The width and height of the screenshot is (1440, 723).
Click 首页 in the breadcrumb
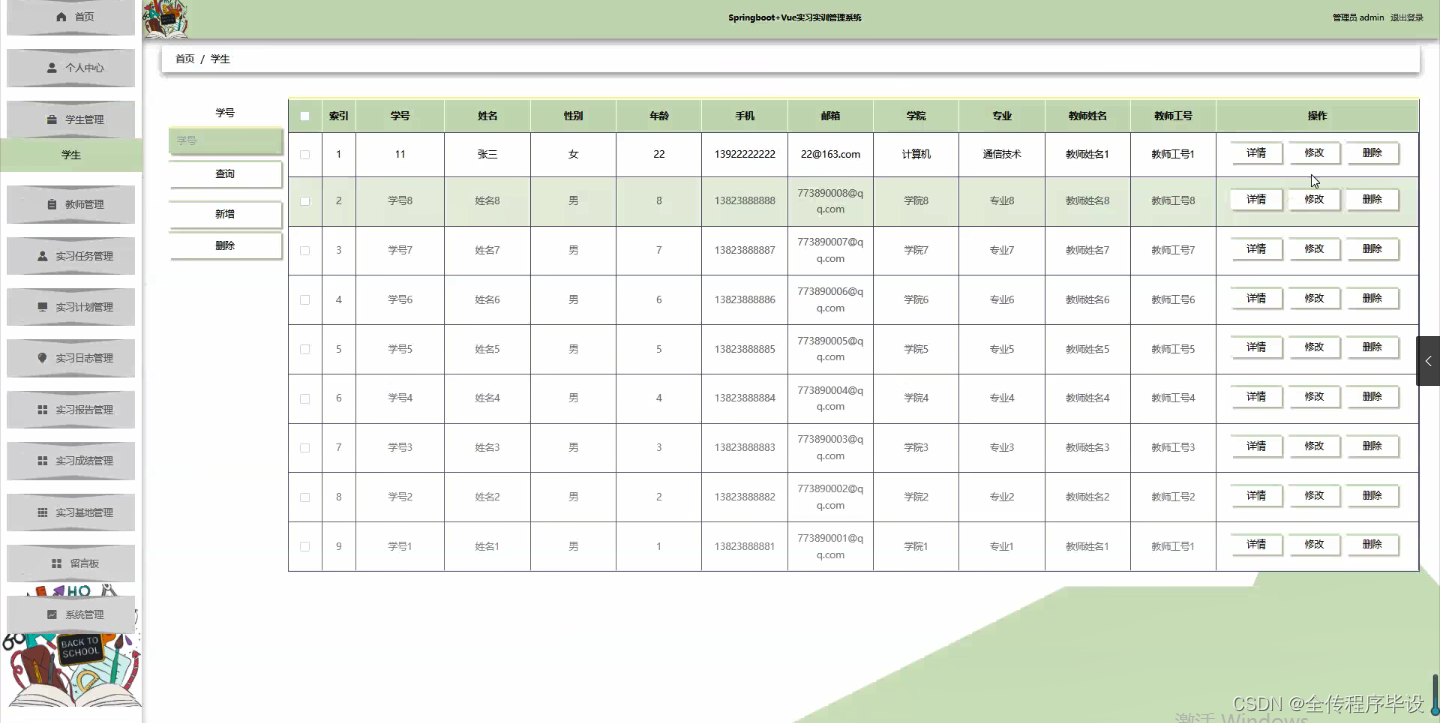point(185,59)
